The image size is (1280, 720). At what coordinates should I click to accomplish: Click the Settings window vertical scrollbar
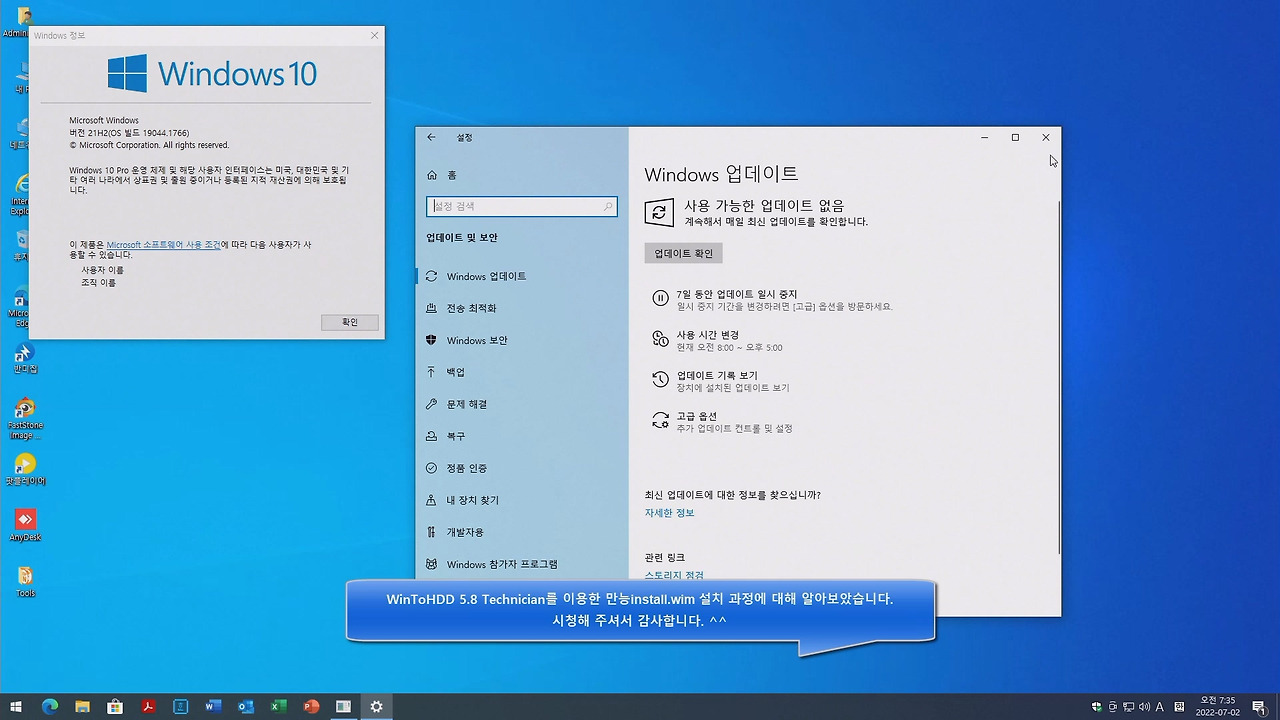click(1058, 376)
